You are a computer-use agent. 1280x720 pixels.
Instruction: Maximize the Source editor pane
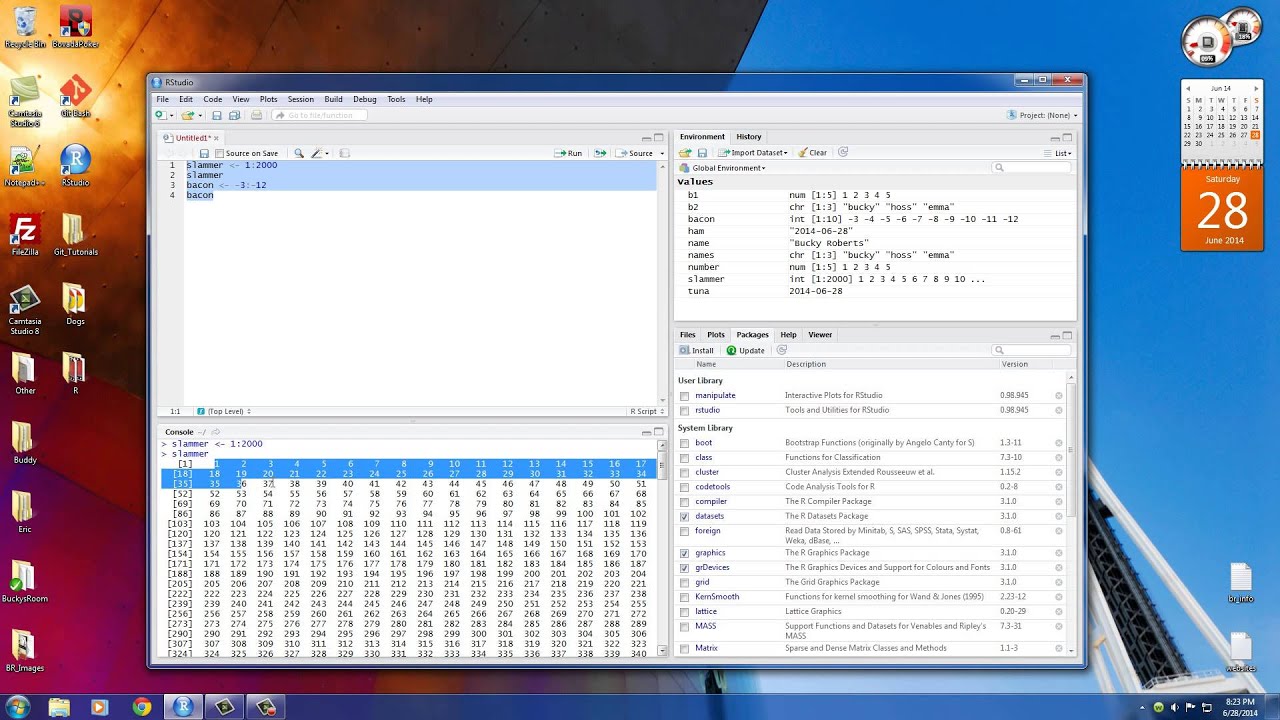(x=660, y=138)
